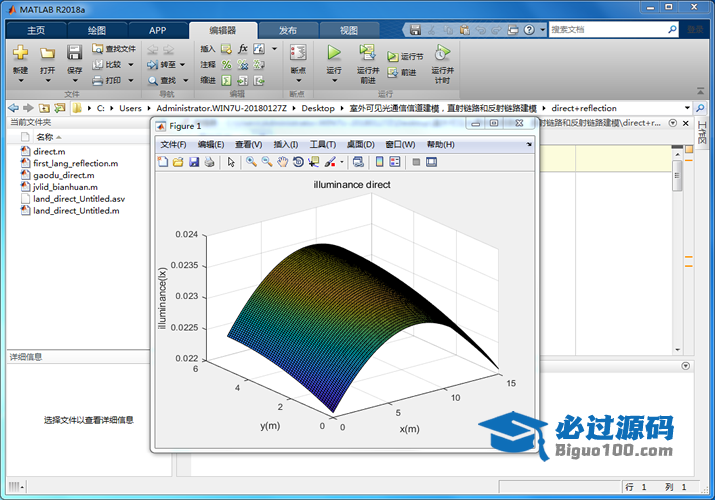The image size is (715, 500).
Task: Click the Link Plot icon in figure toolbar
Action: pos(358,162)
